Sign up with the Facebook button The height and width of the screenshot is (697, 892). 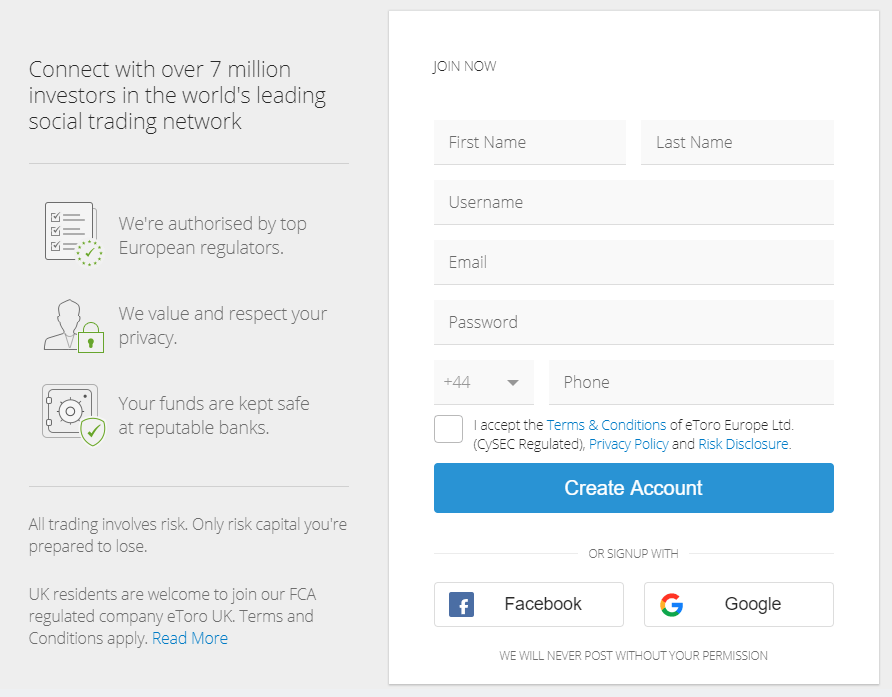529,604
